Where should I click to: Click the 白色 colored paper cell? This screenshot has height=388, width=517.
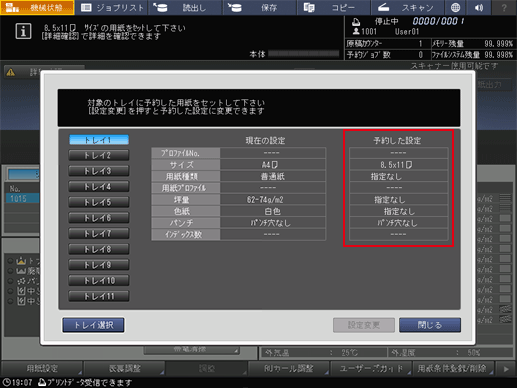[273, 211]
